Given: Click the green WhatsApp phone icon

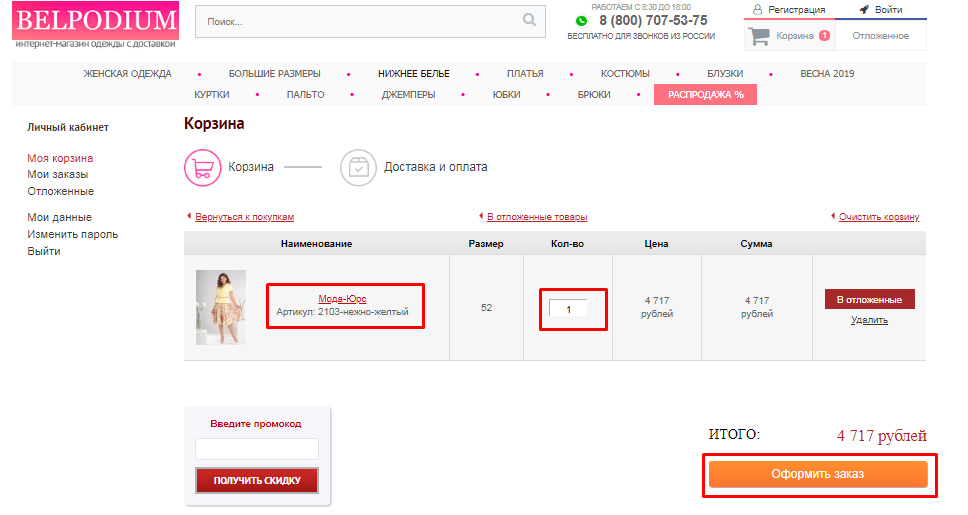Looking at the screenshot, I should tap(581, 20).
